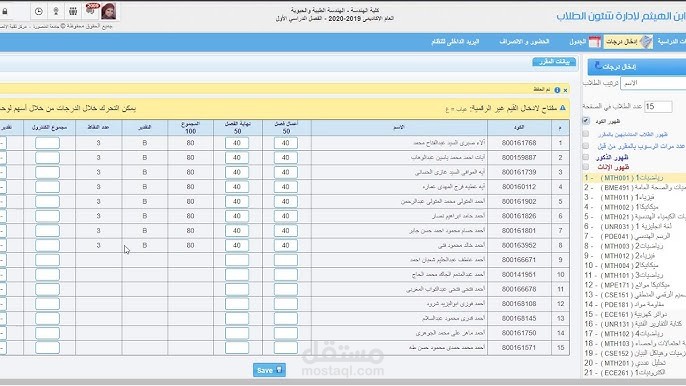Enable the ظهور الطلاب المتشابهين بالمقرر checkbox
The width and height of the screenshot is (686, 386).
coord(586,134)
